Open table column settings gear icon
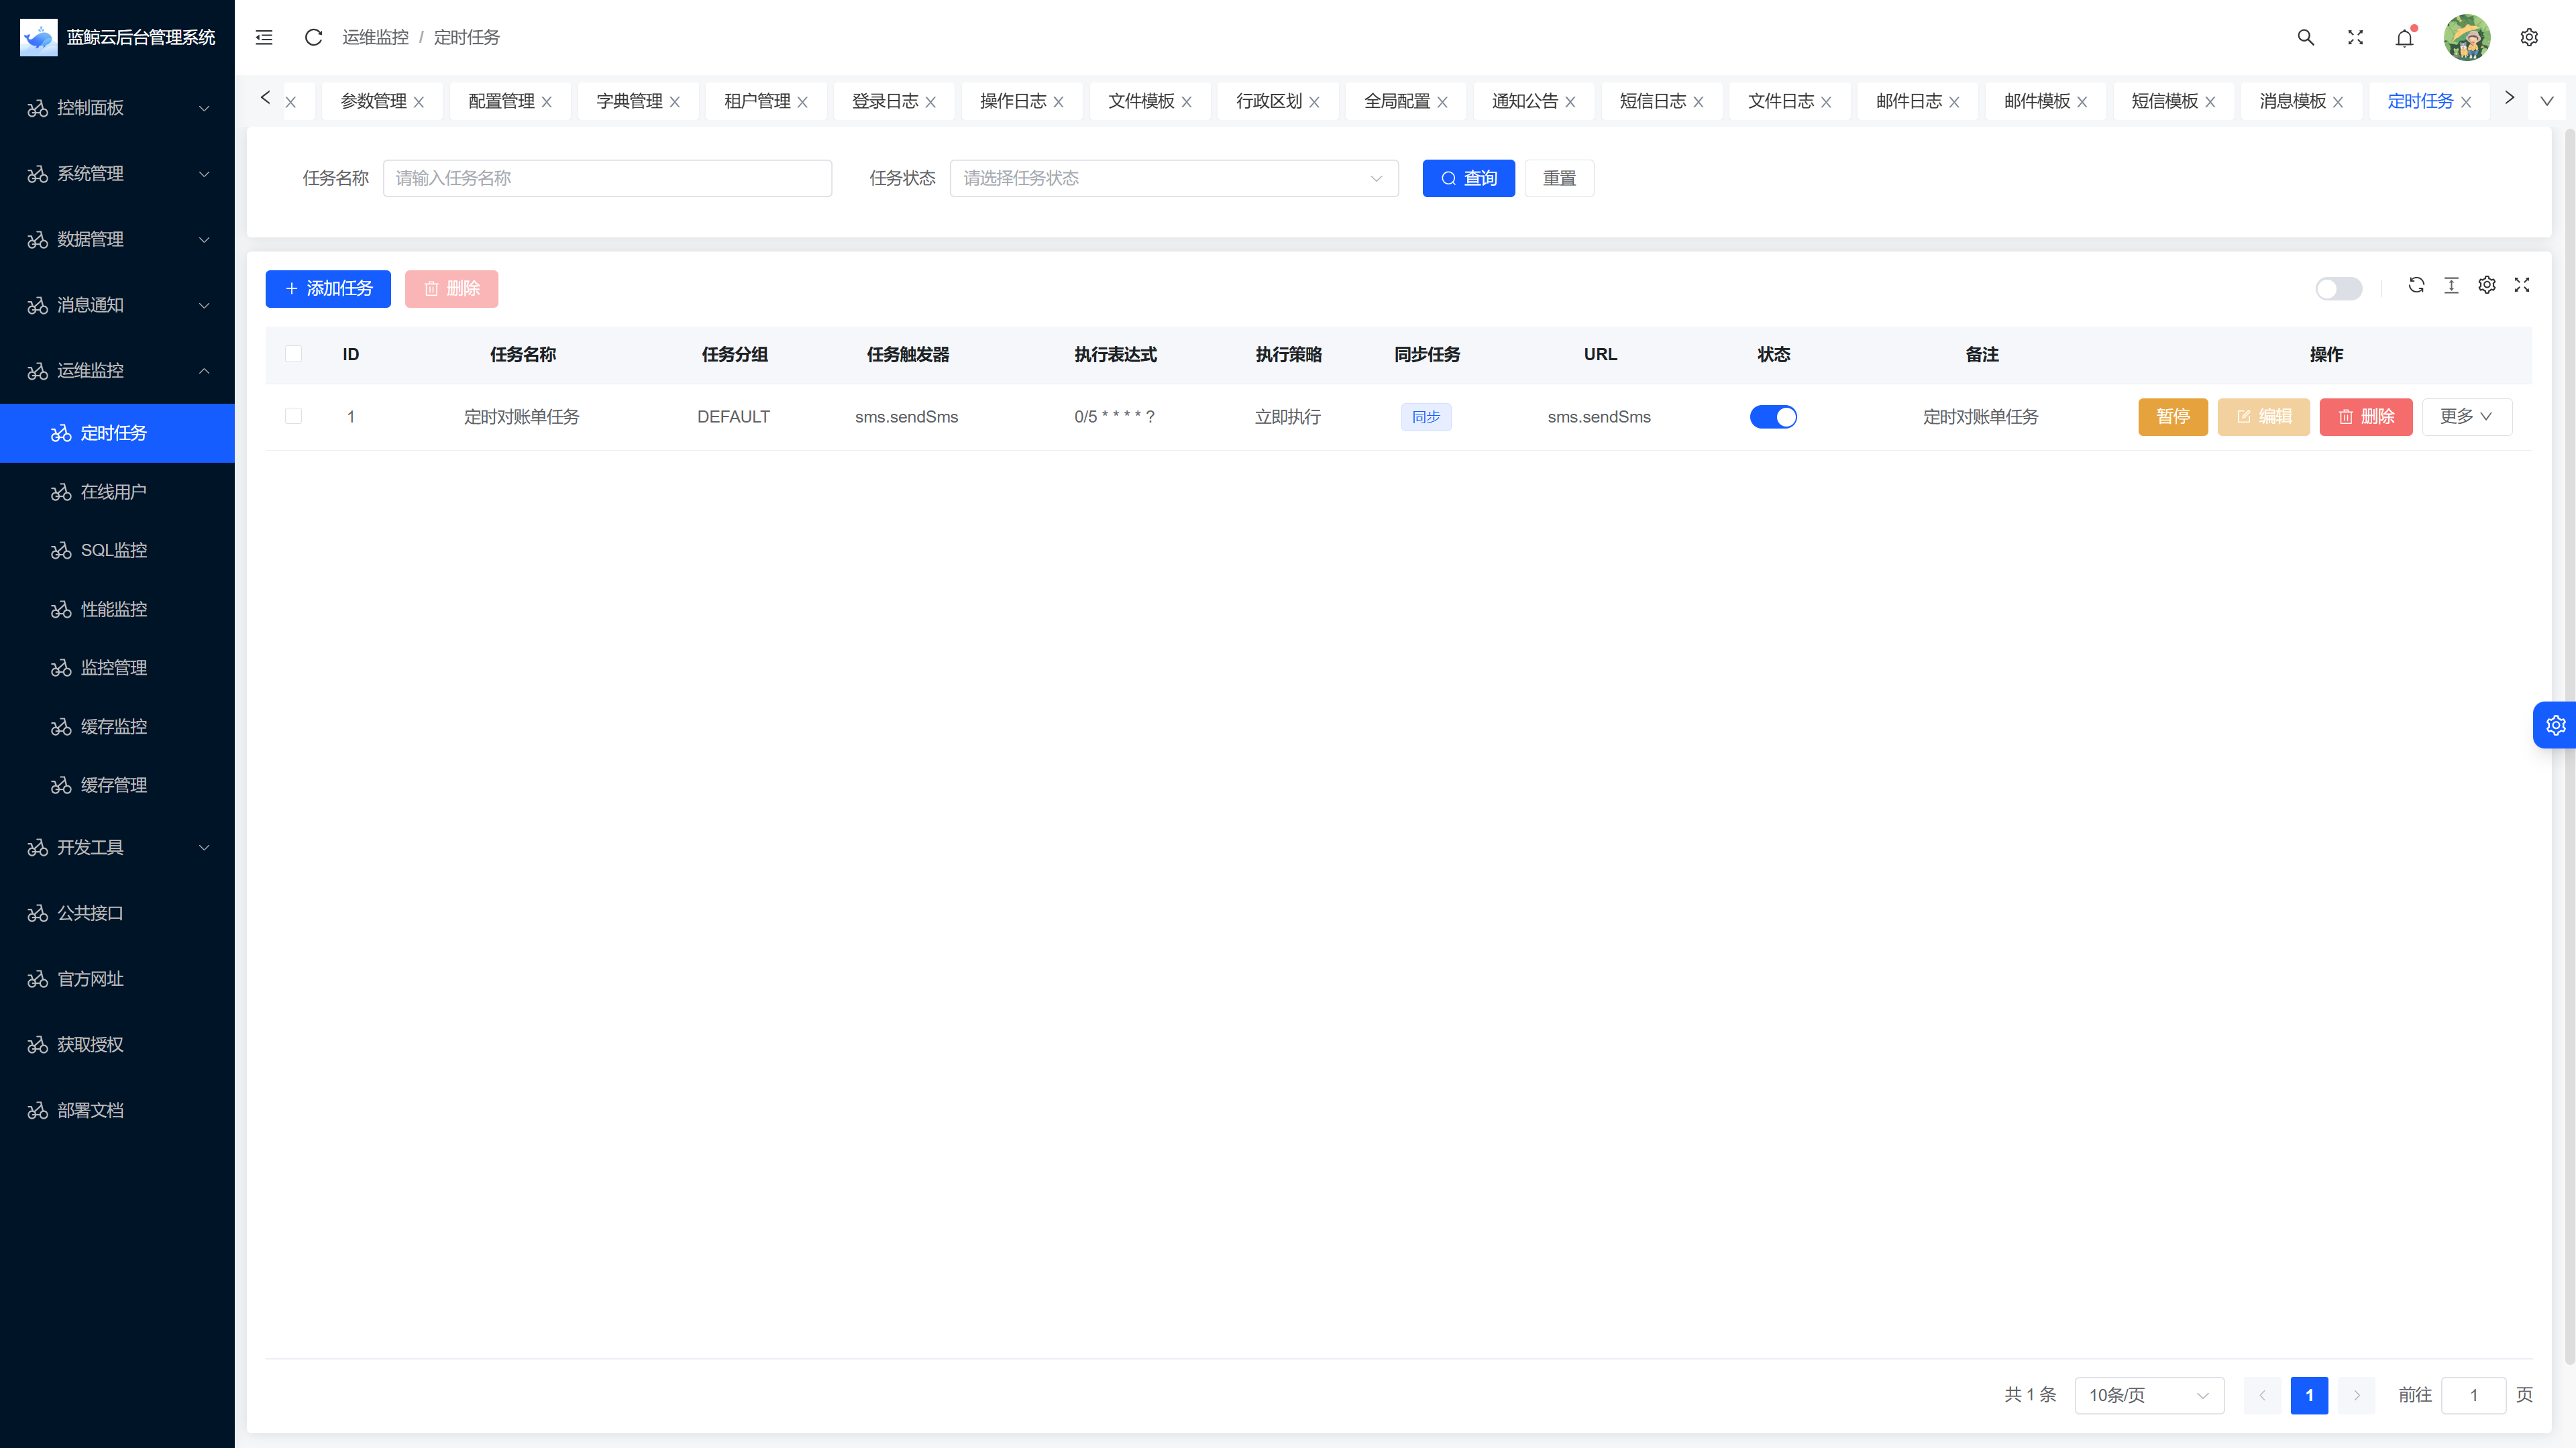 [x=2487, y=285]
